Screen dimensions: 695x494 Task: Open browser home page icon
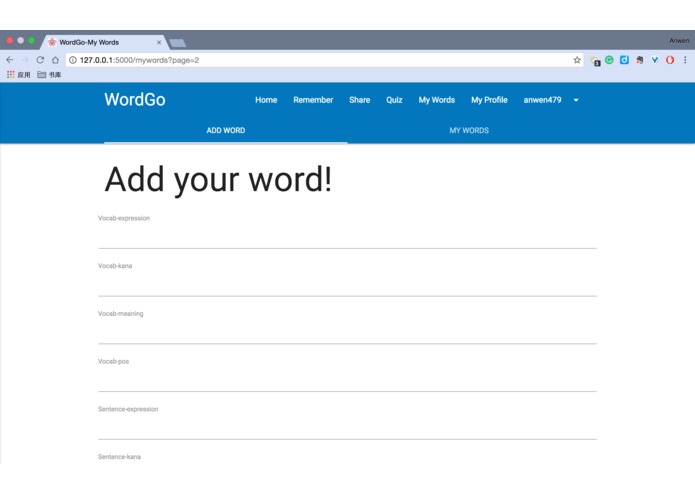point(55,60)
